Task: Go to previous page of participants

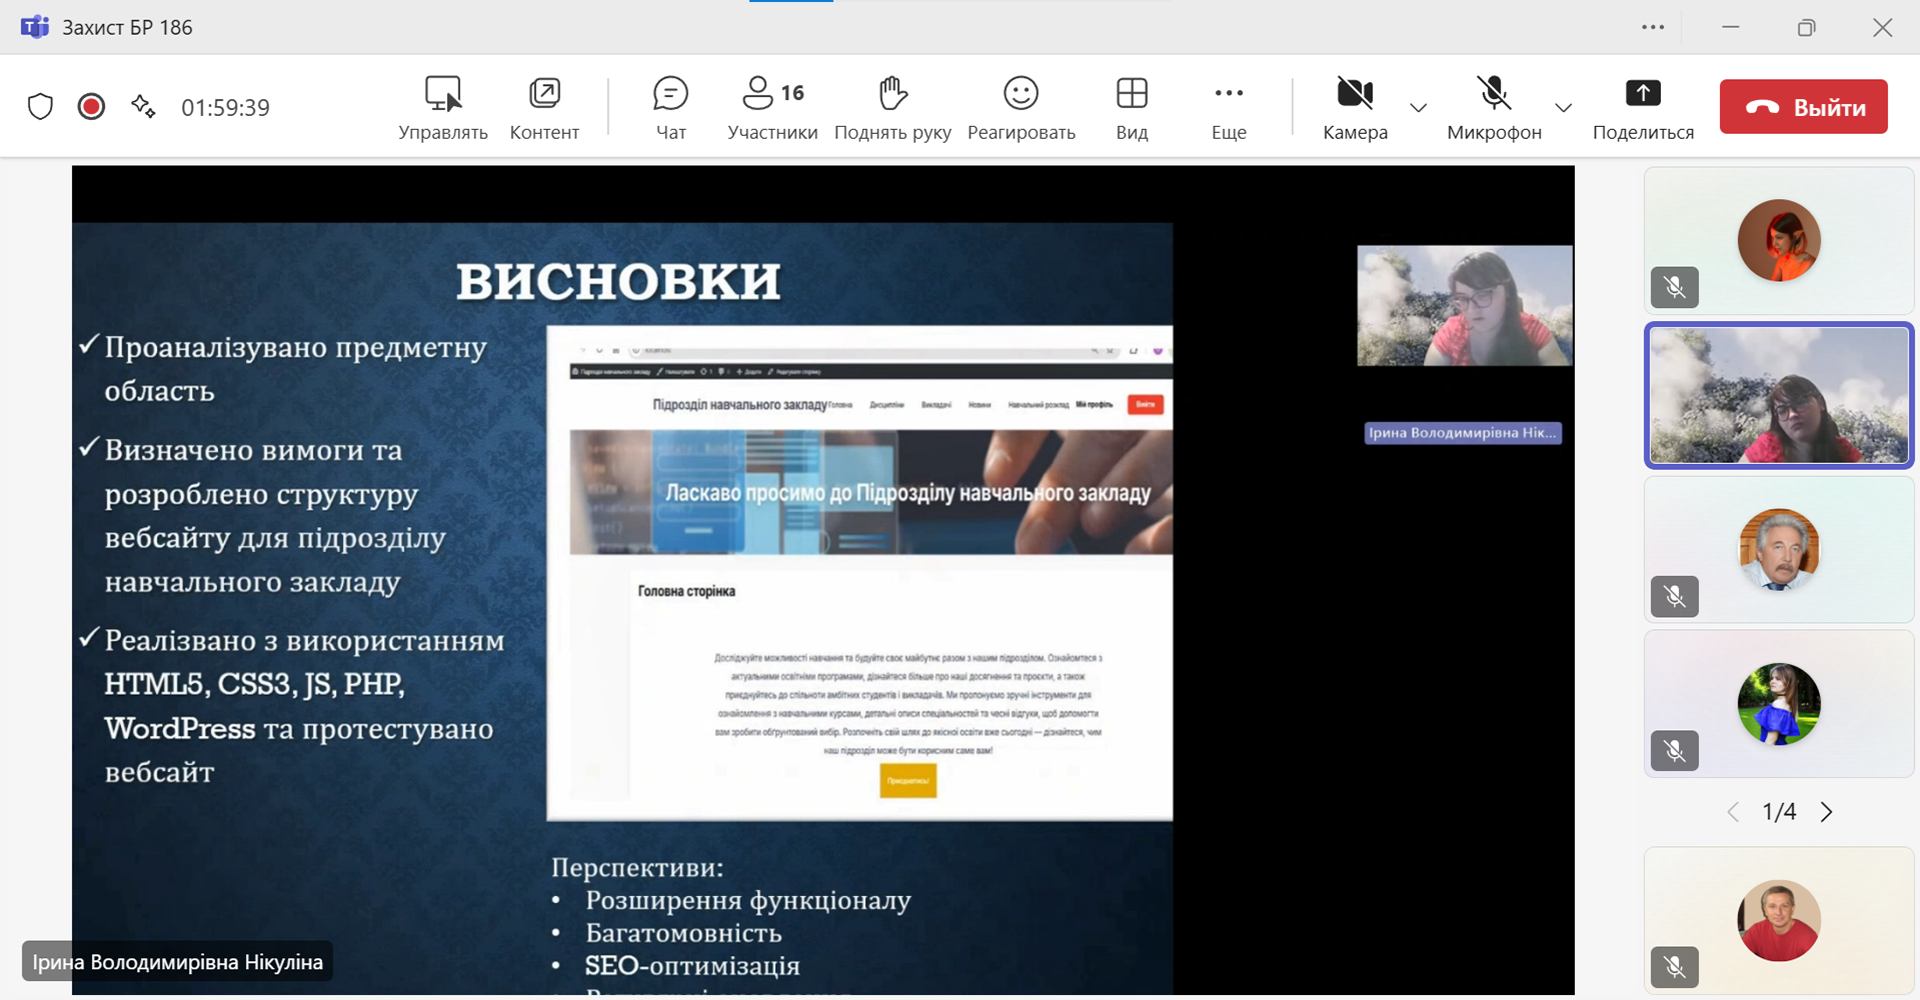Action: (x=1733, y=812)
